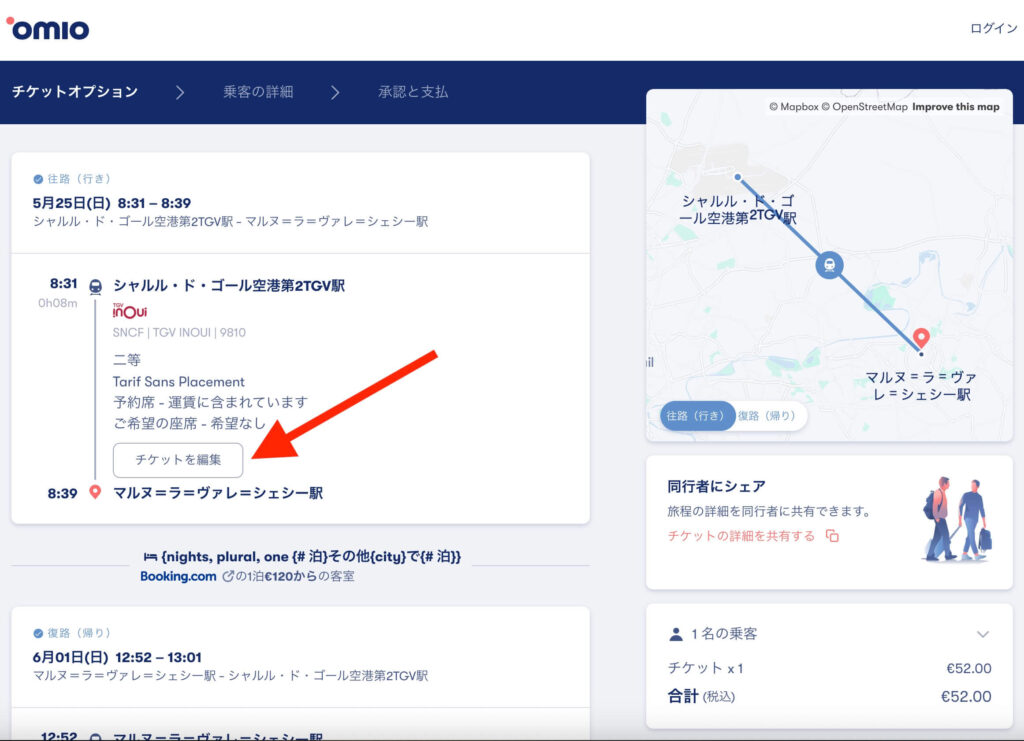The image size is (1024, 741).
Task: Click the red destination pin on map
Action: pos(921,338)
